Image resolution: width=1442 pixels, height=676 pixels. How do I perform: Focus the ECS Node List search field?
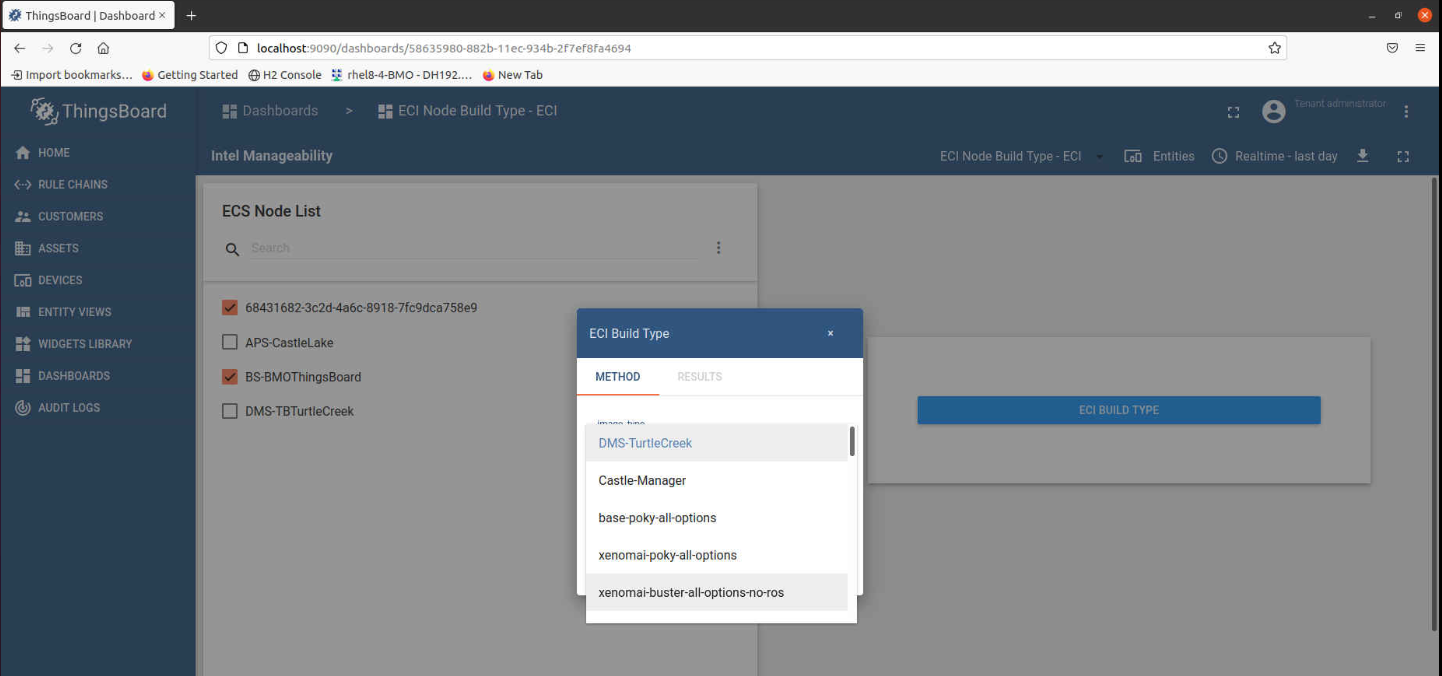coord(473,248)
